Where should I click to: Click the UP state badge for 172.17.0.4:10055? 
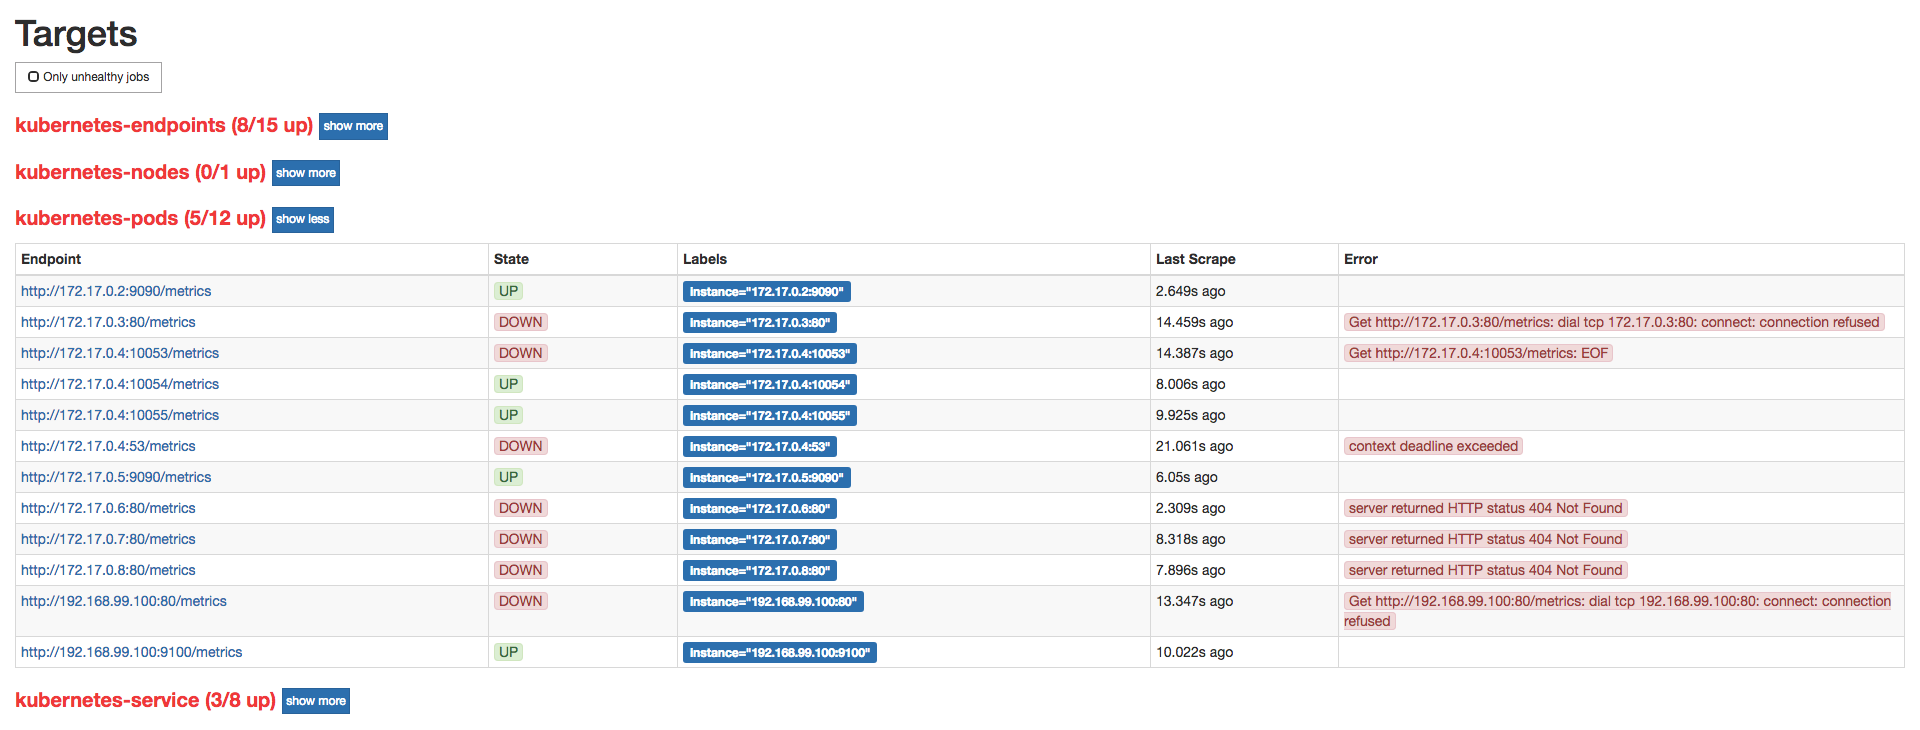(508, 415)
